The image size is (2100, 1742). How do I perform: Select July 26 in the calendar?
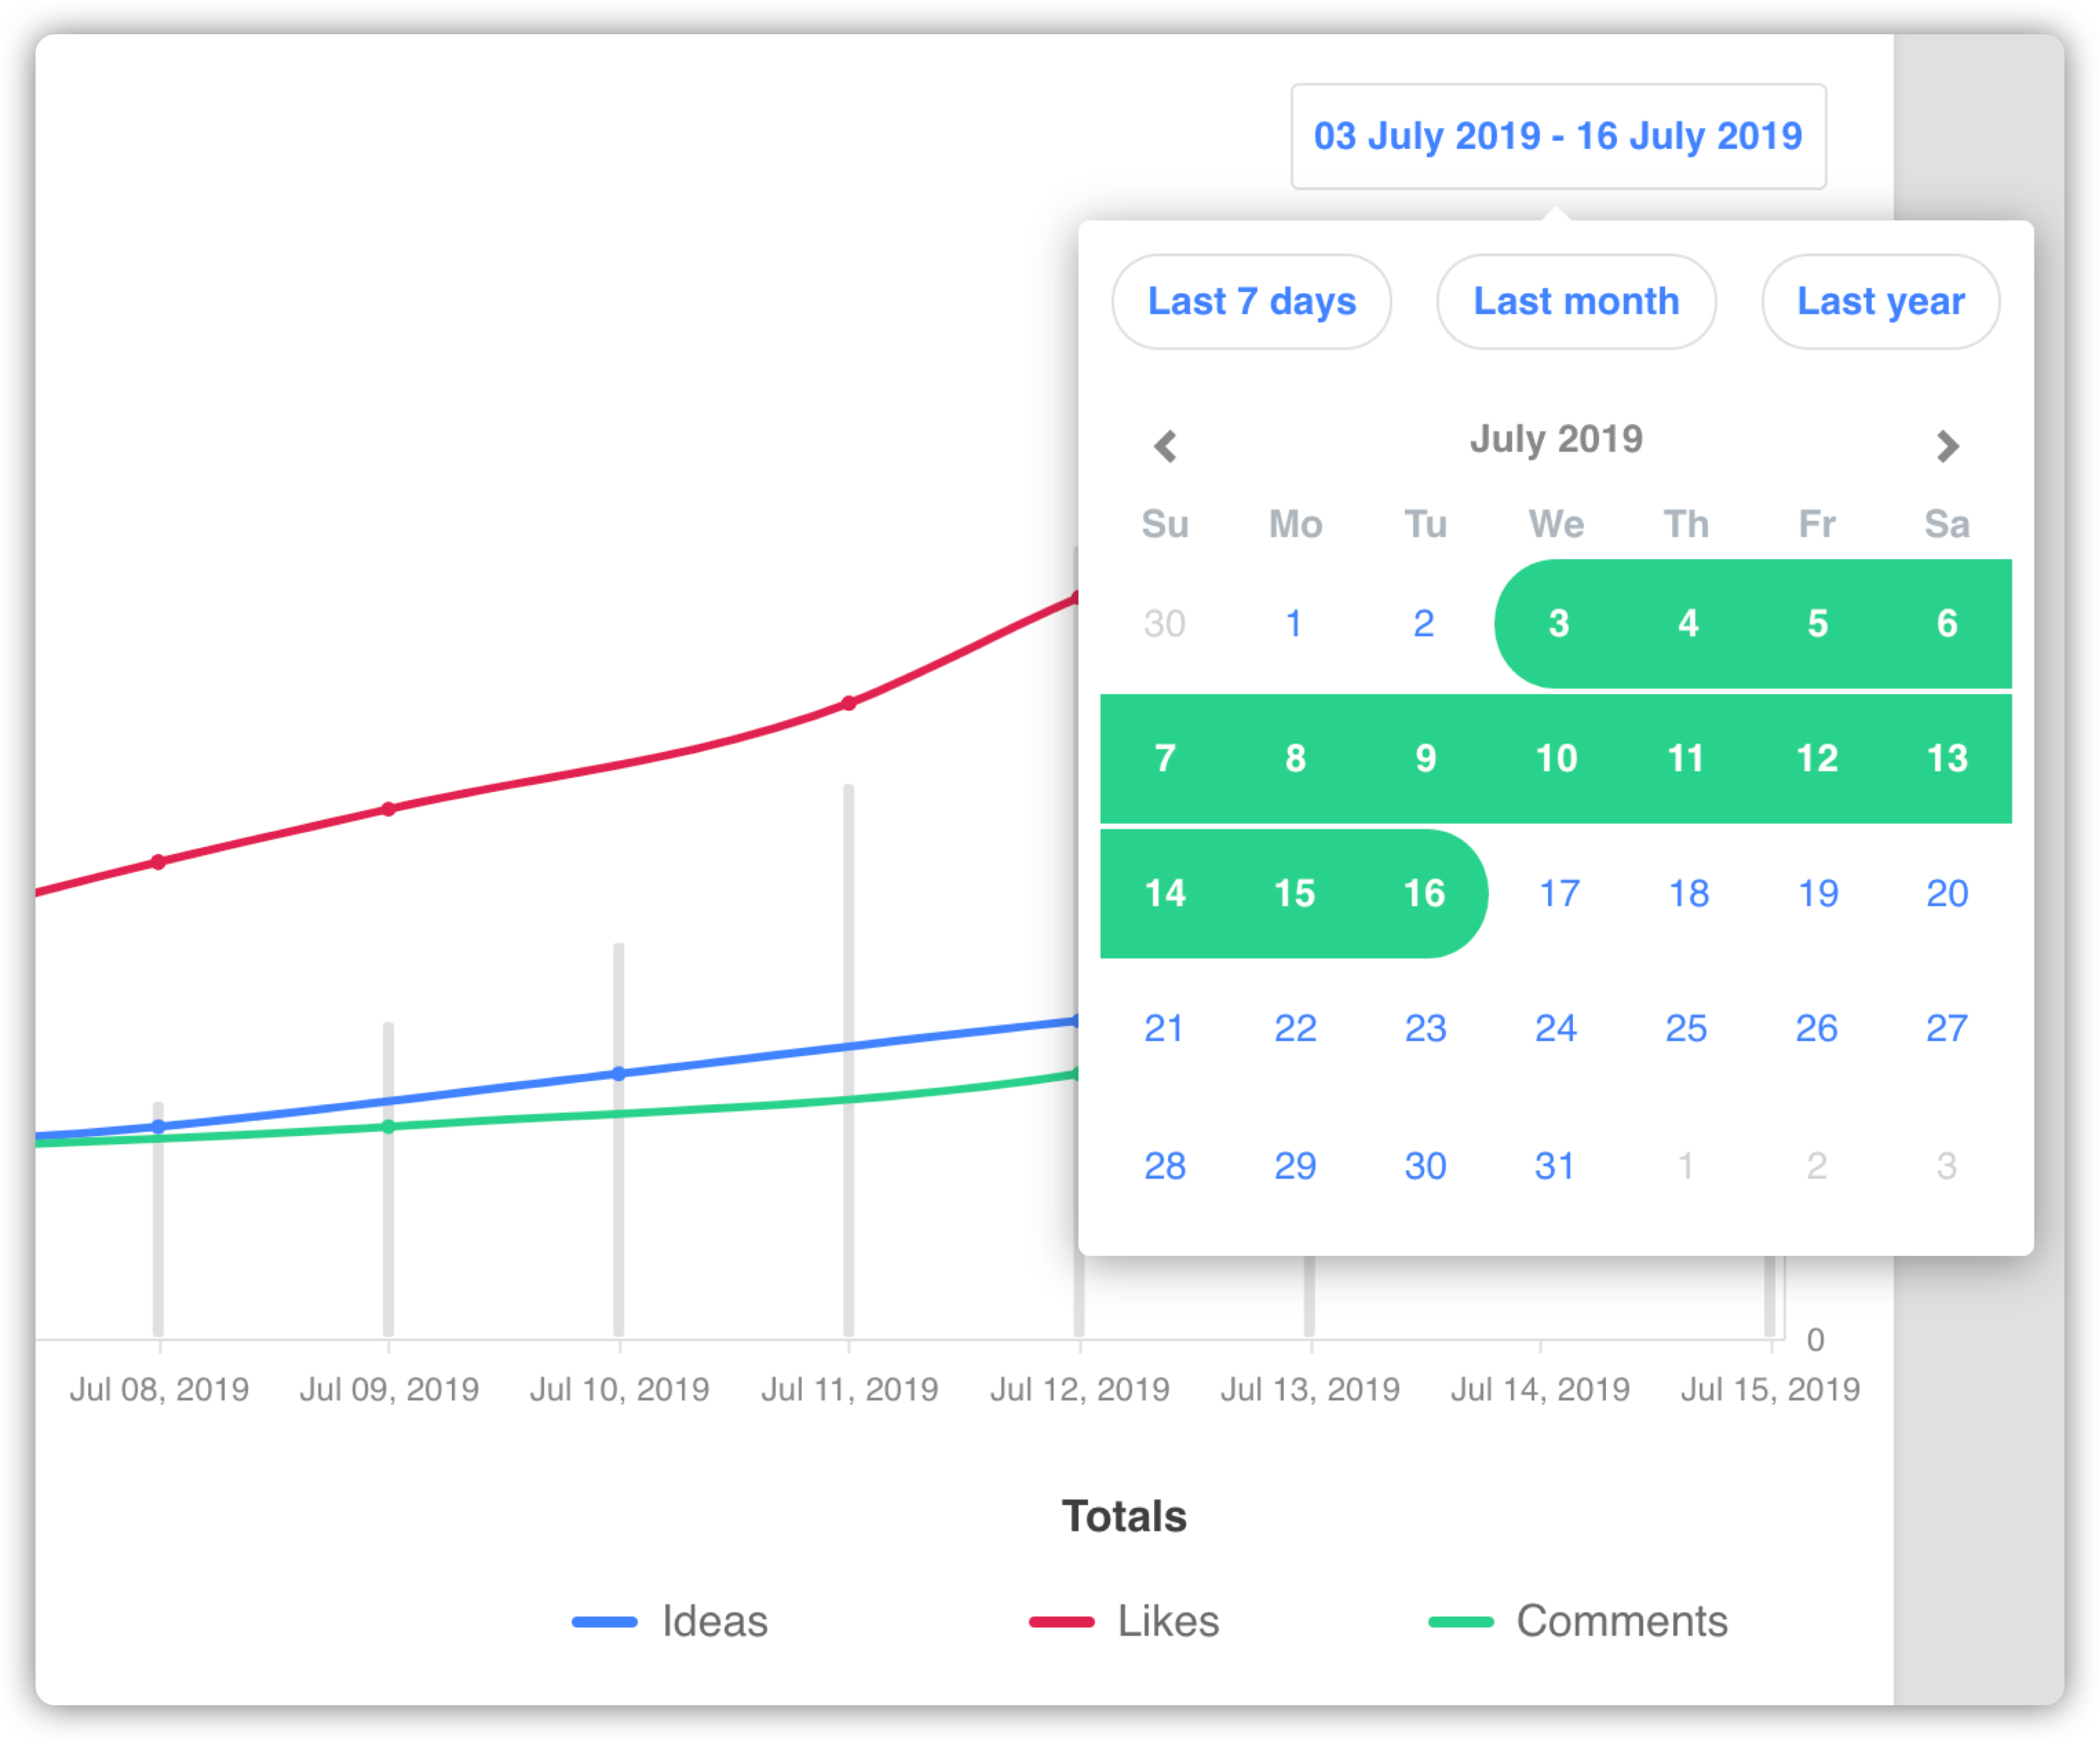point(1817,1029)
